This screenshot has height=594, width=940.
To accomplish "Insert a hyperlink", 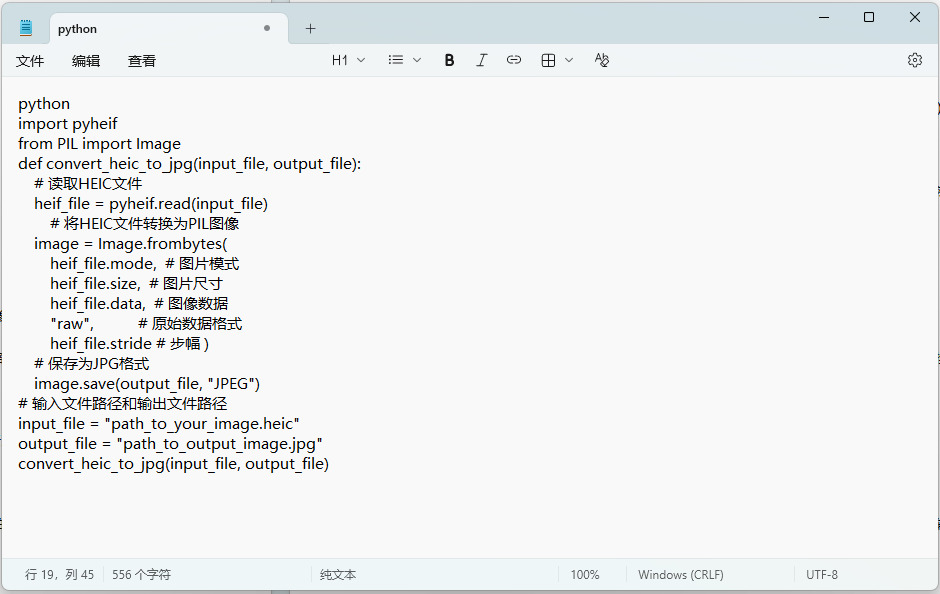I will click(514, 60).
